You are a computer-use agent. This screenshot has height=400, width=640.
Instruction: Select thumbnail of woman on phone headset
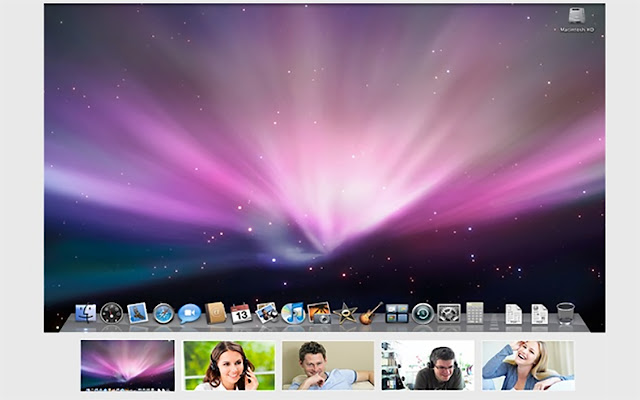click(x=228, y=365)
